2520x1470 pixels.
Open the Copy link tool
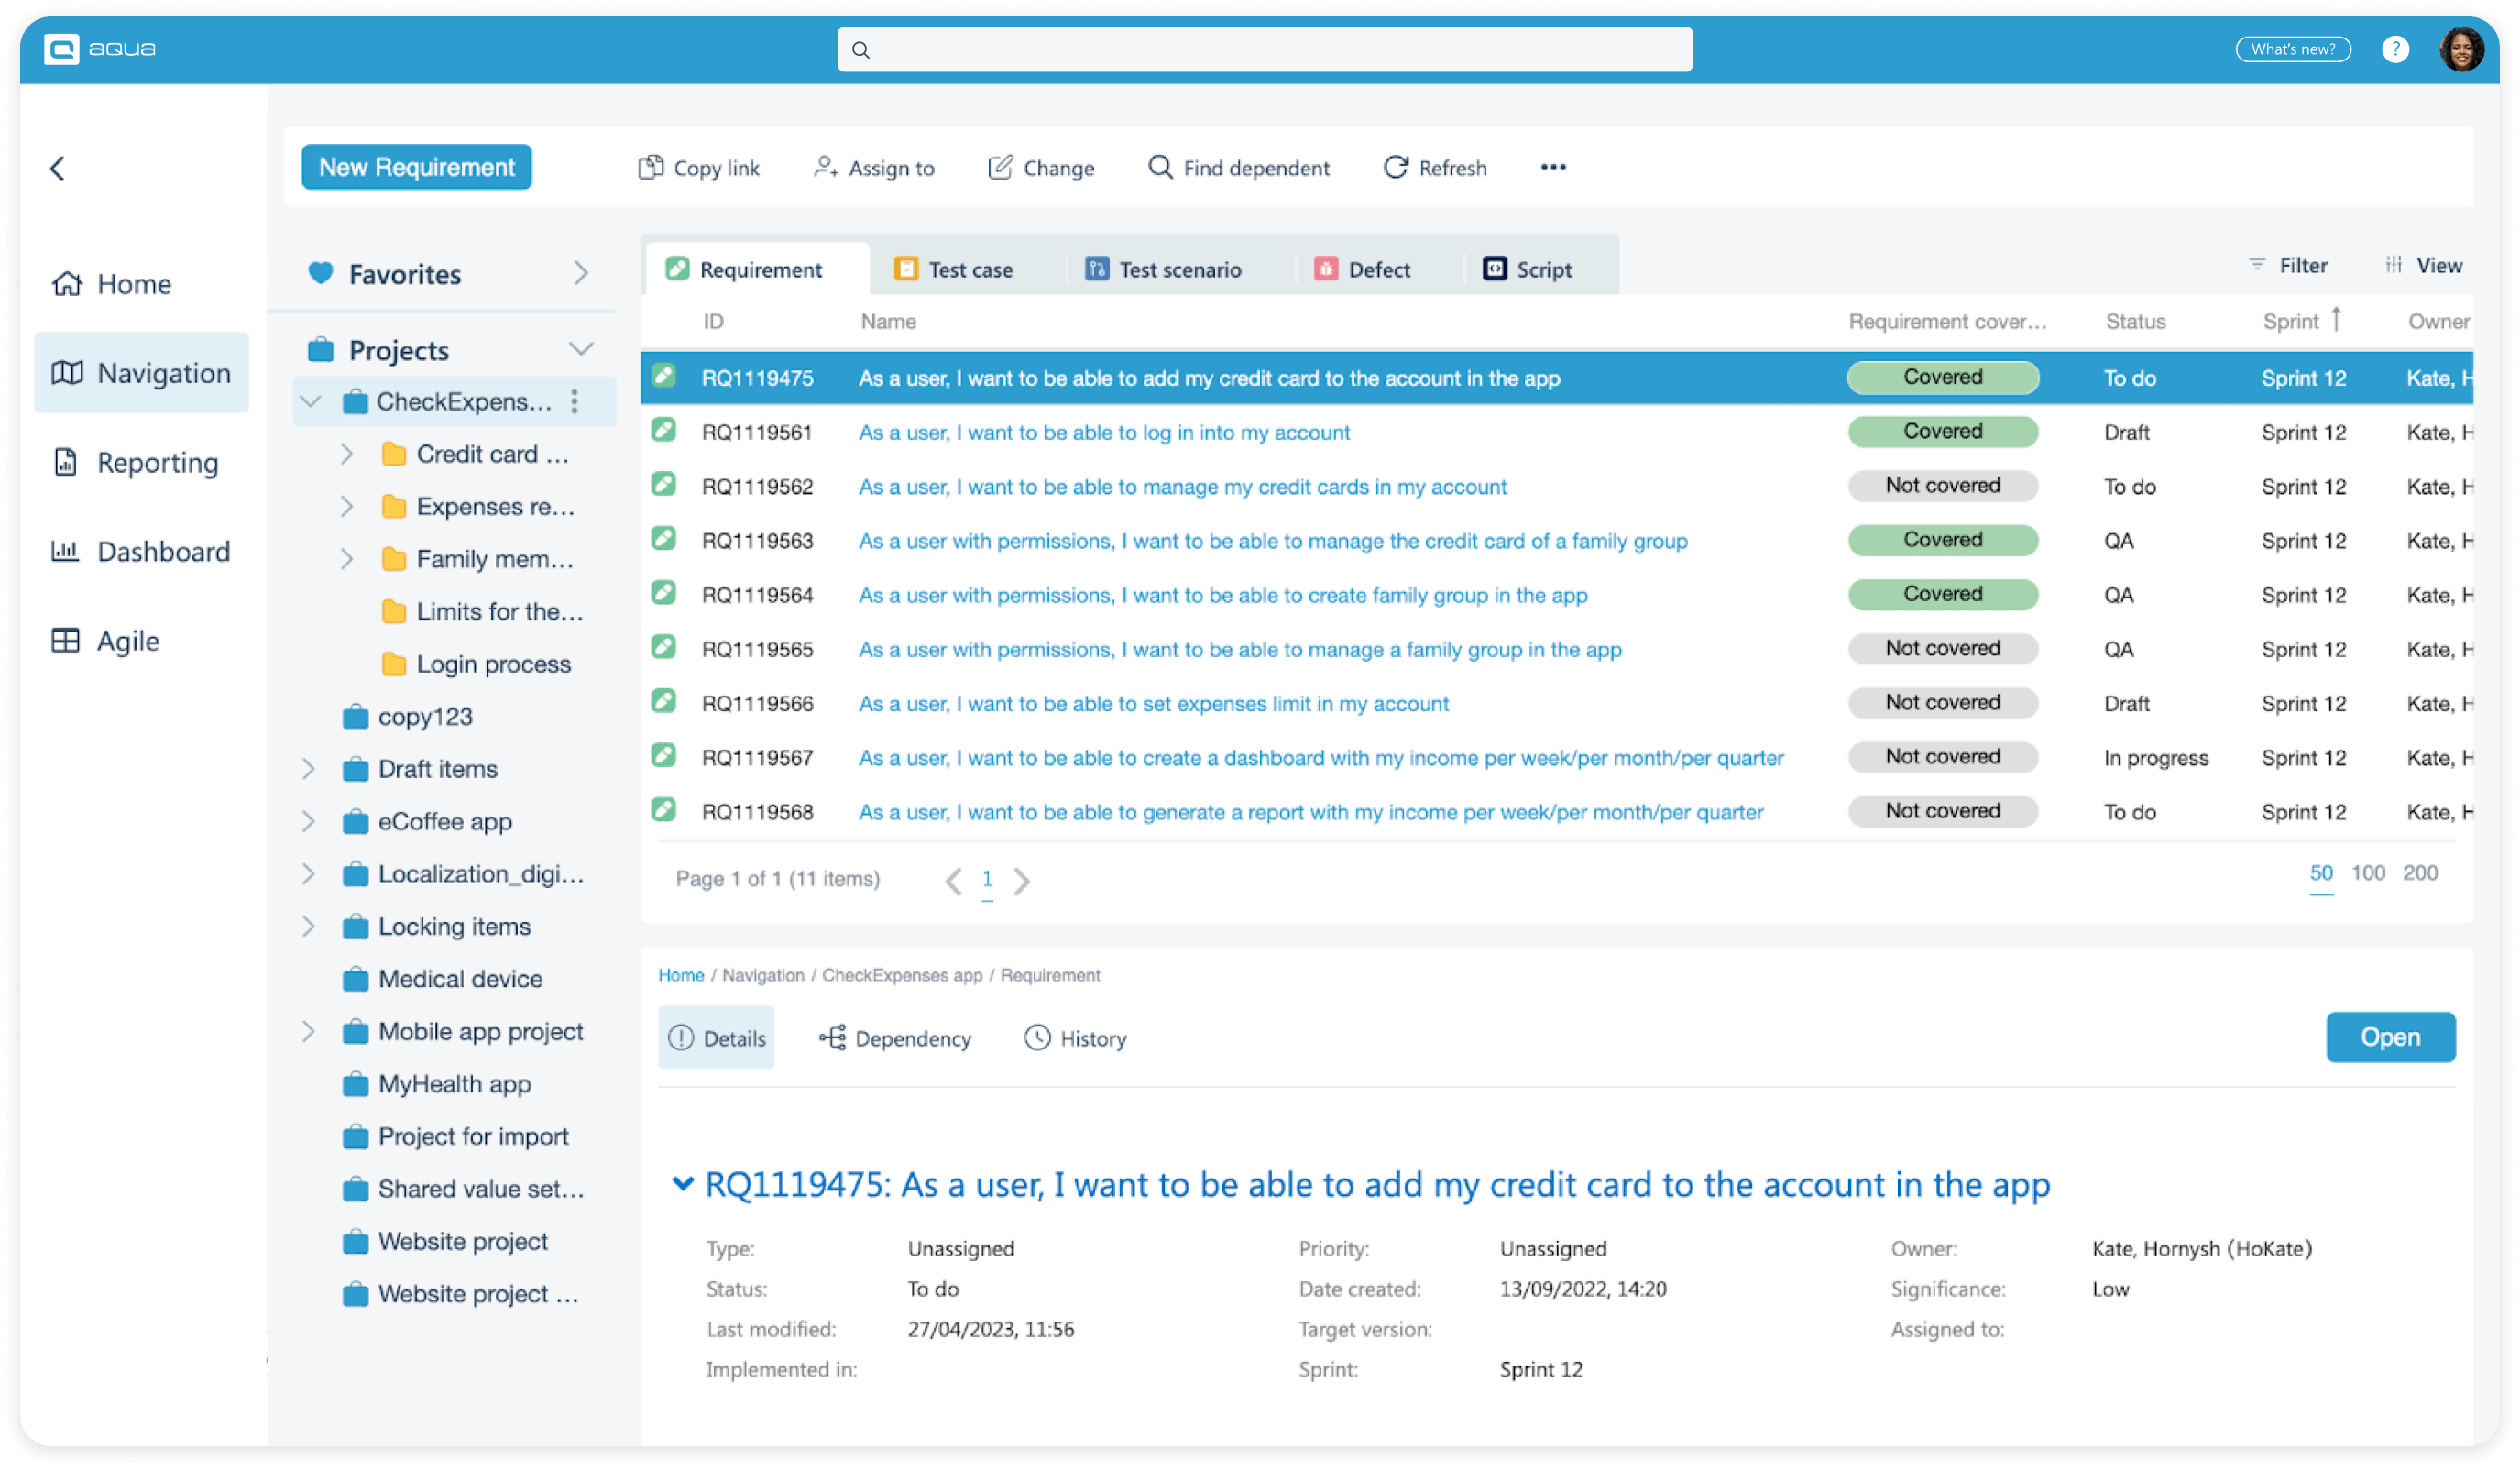tap(698, 167)
